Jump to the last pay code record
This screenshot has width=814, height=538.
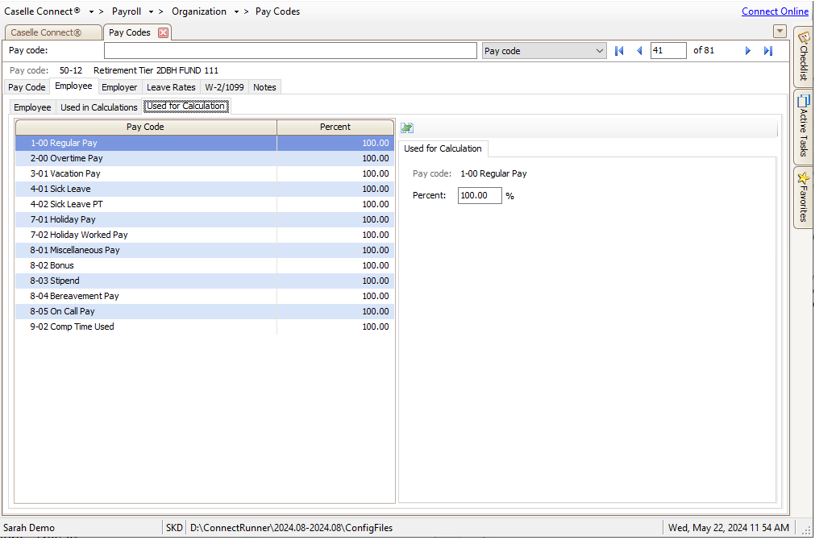click(768, 51)
